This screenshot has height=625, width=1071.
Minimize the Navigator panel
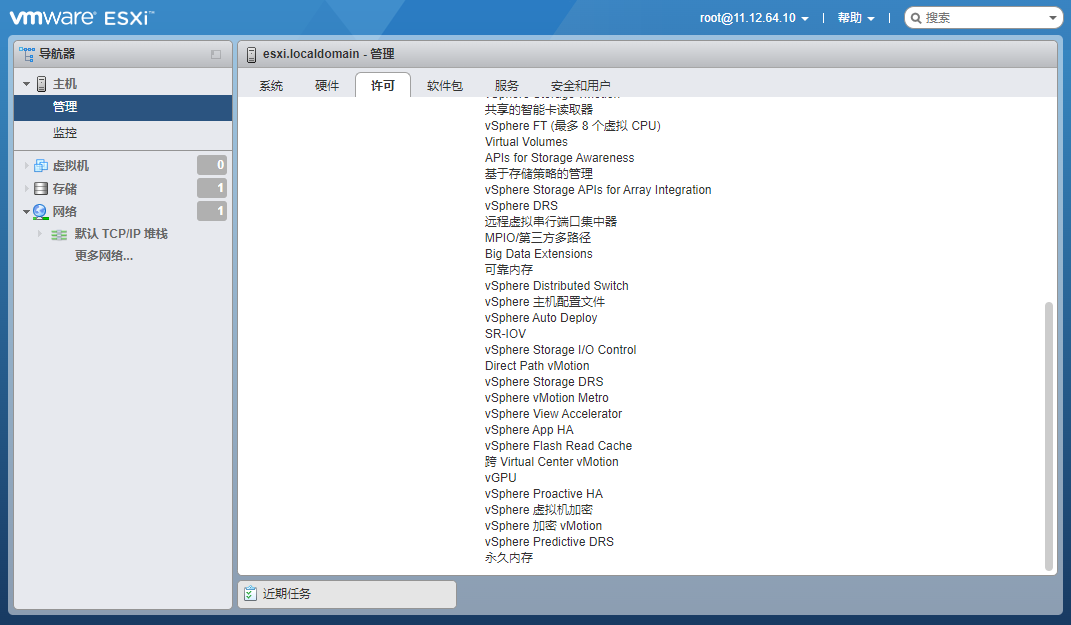[216, 54]
